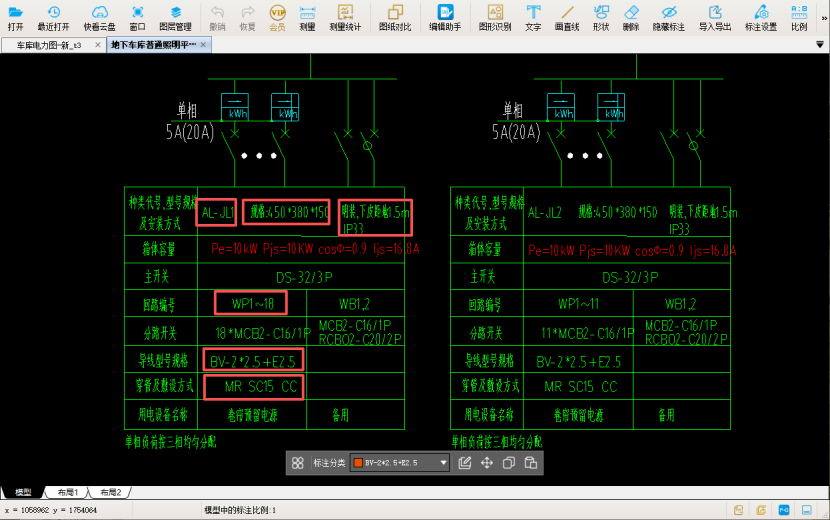Viewport: 830px width, 520px height.
Task: Select BV-2*2.5+E2.5 in the AL-JL1 table
Action: 253,362
